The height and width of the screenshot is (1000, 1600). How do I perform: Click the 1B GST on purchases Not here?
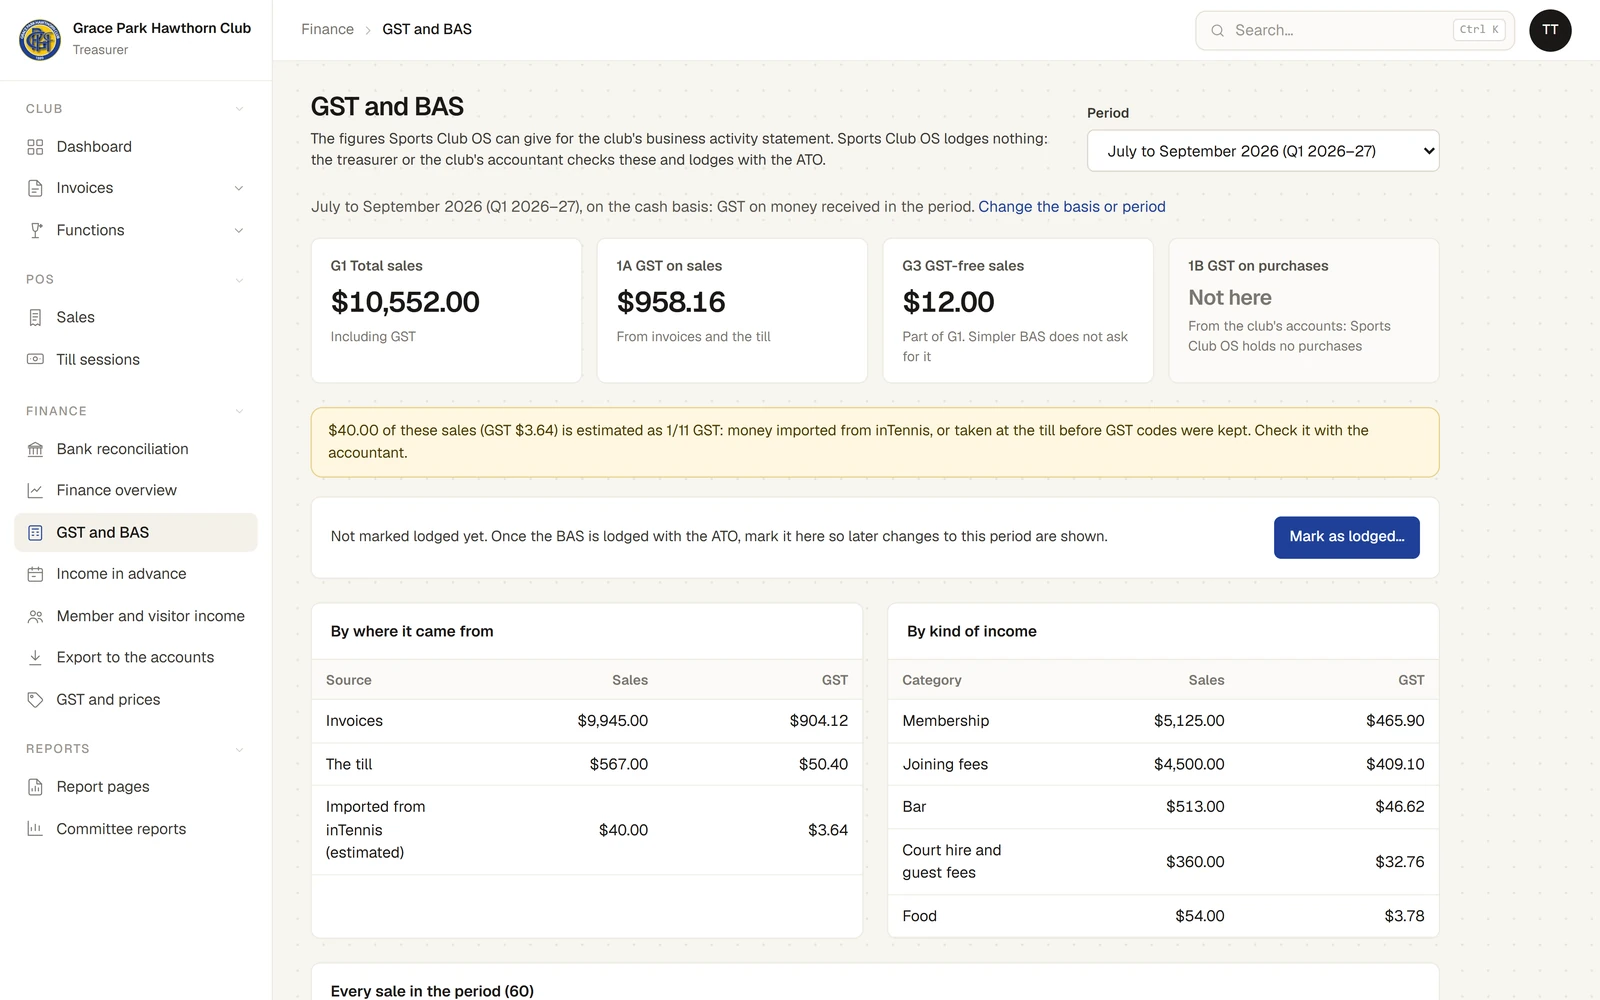click(1229, 298)
